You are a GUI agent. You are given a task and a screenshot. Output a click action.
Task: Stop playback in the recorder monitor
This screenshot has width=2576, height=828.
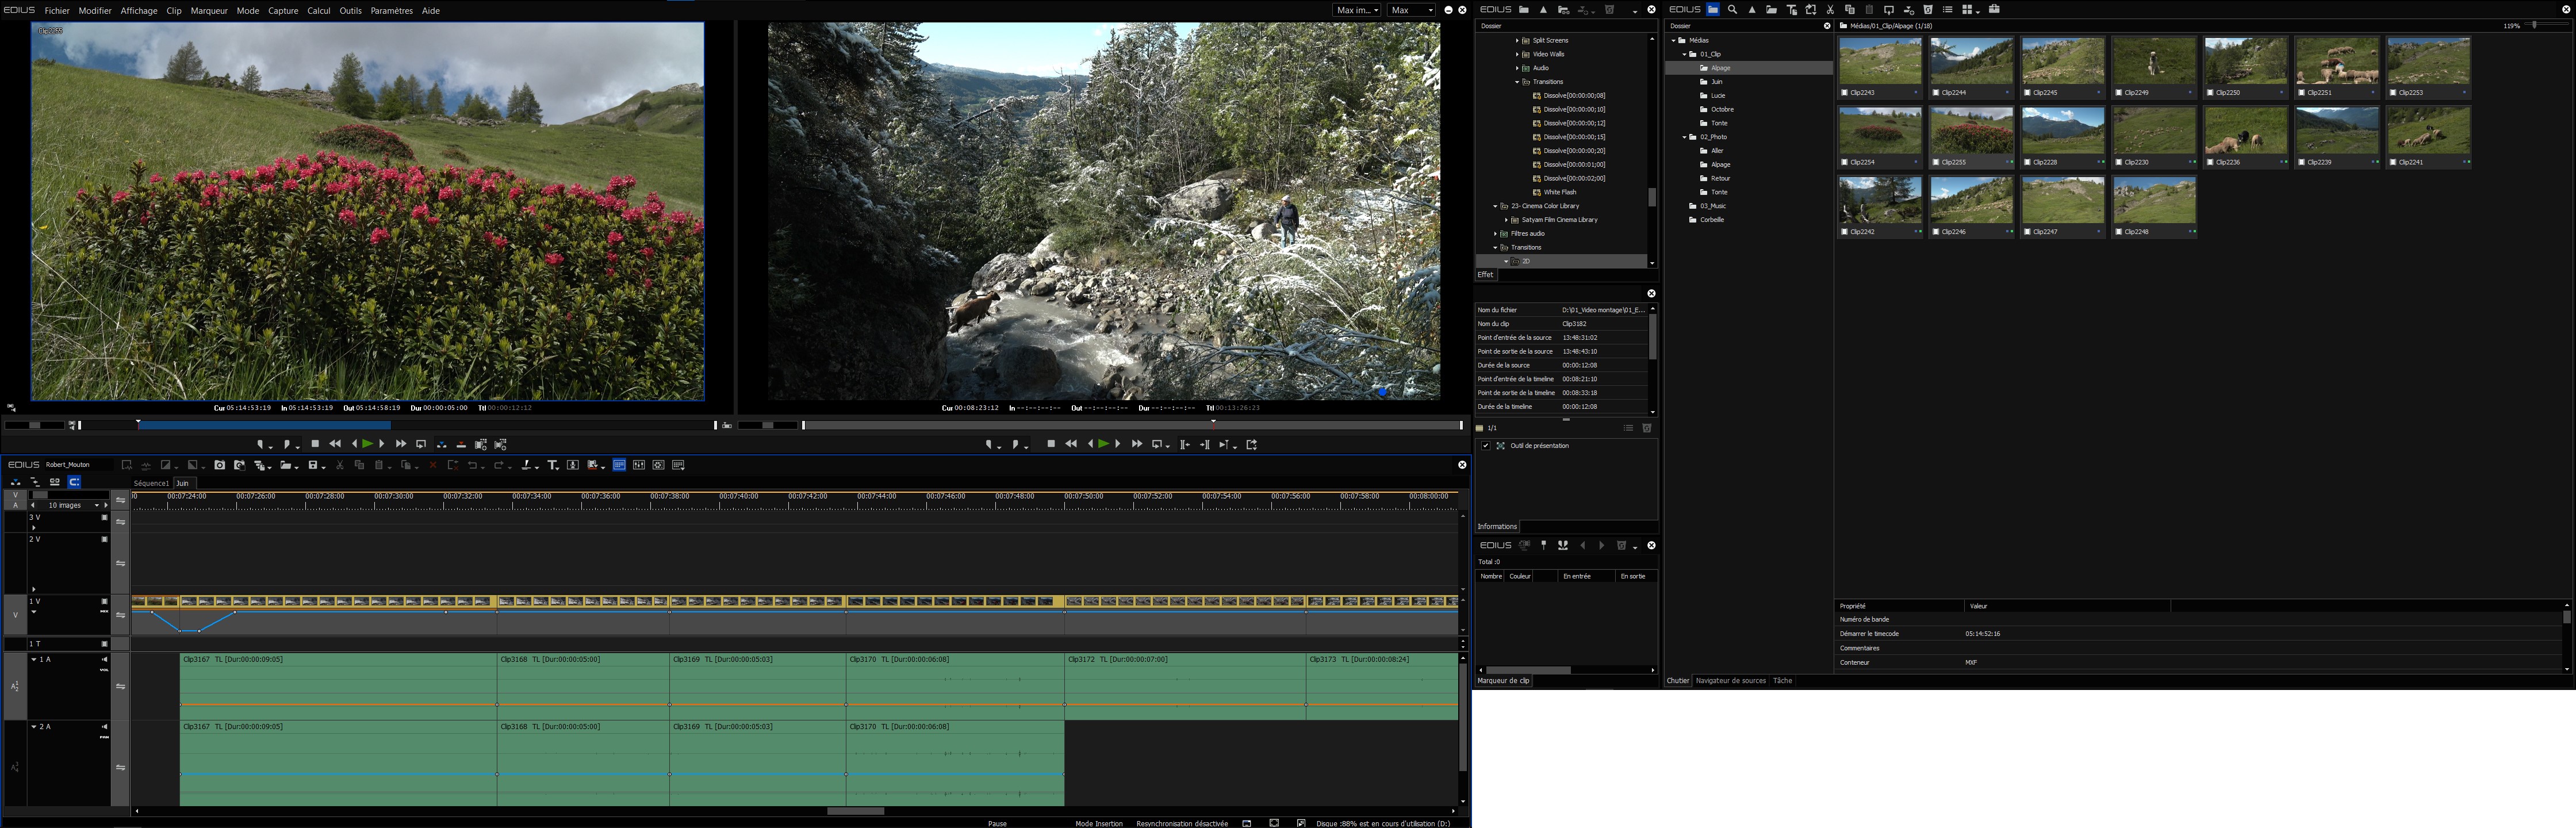1051,444
